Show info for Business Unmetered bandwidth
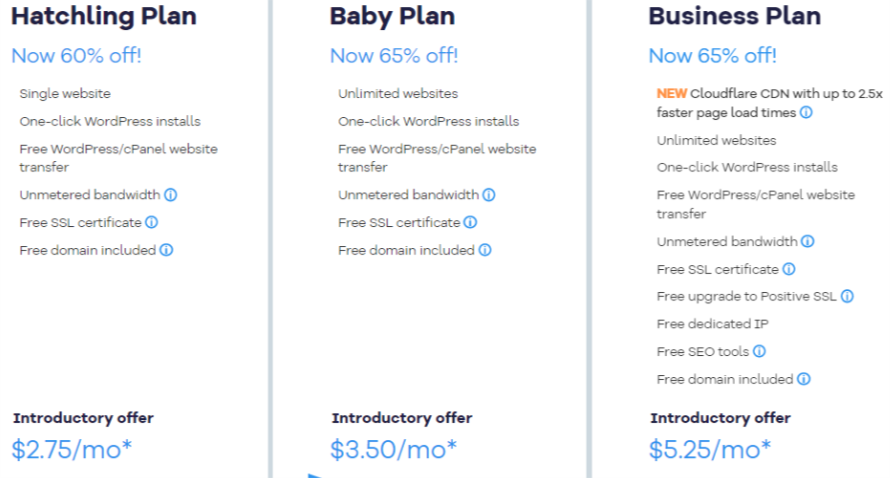Viewport: 890px width, 478px height. 808,241
